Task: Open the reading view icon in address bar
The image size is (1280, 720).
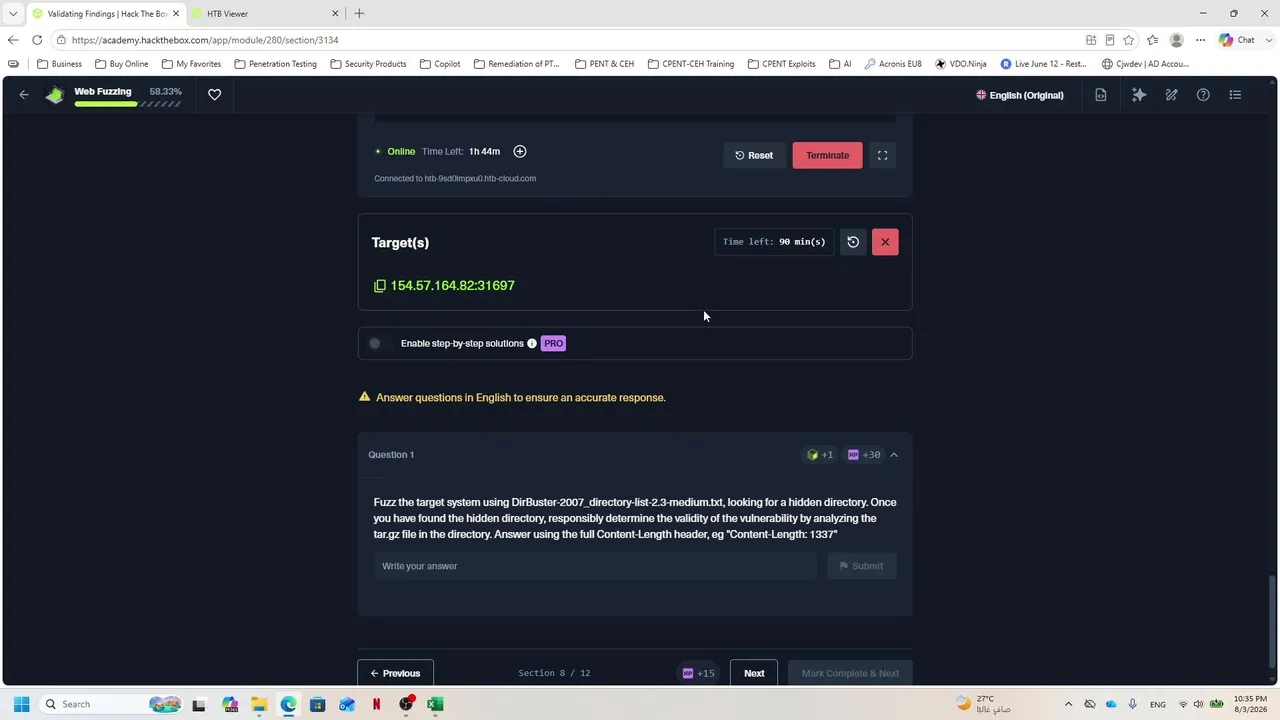Action: point(1109,40)
